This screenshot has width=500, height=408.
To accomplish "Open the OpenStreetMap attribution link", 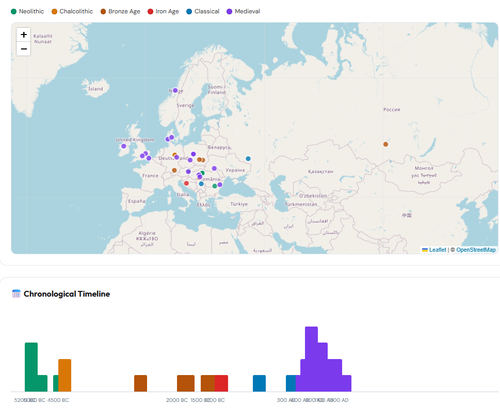I will [x=476, y=250].
